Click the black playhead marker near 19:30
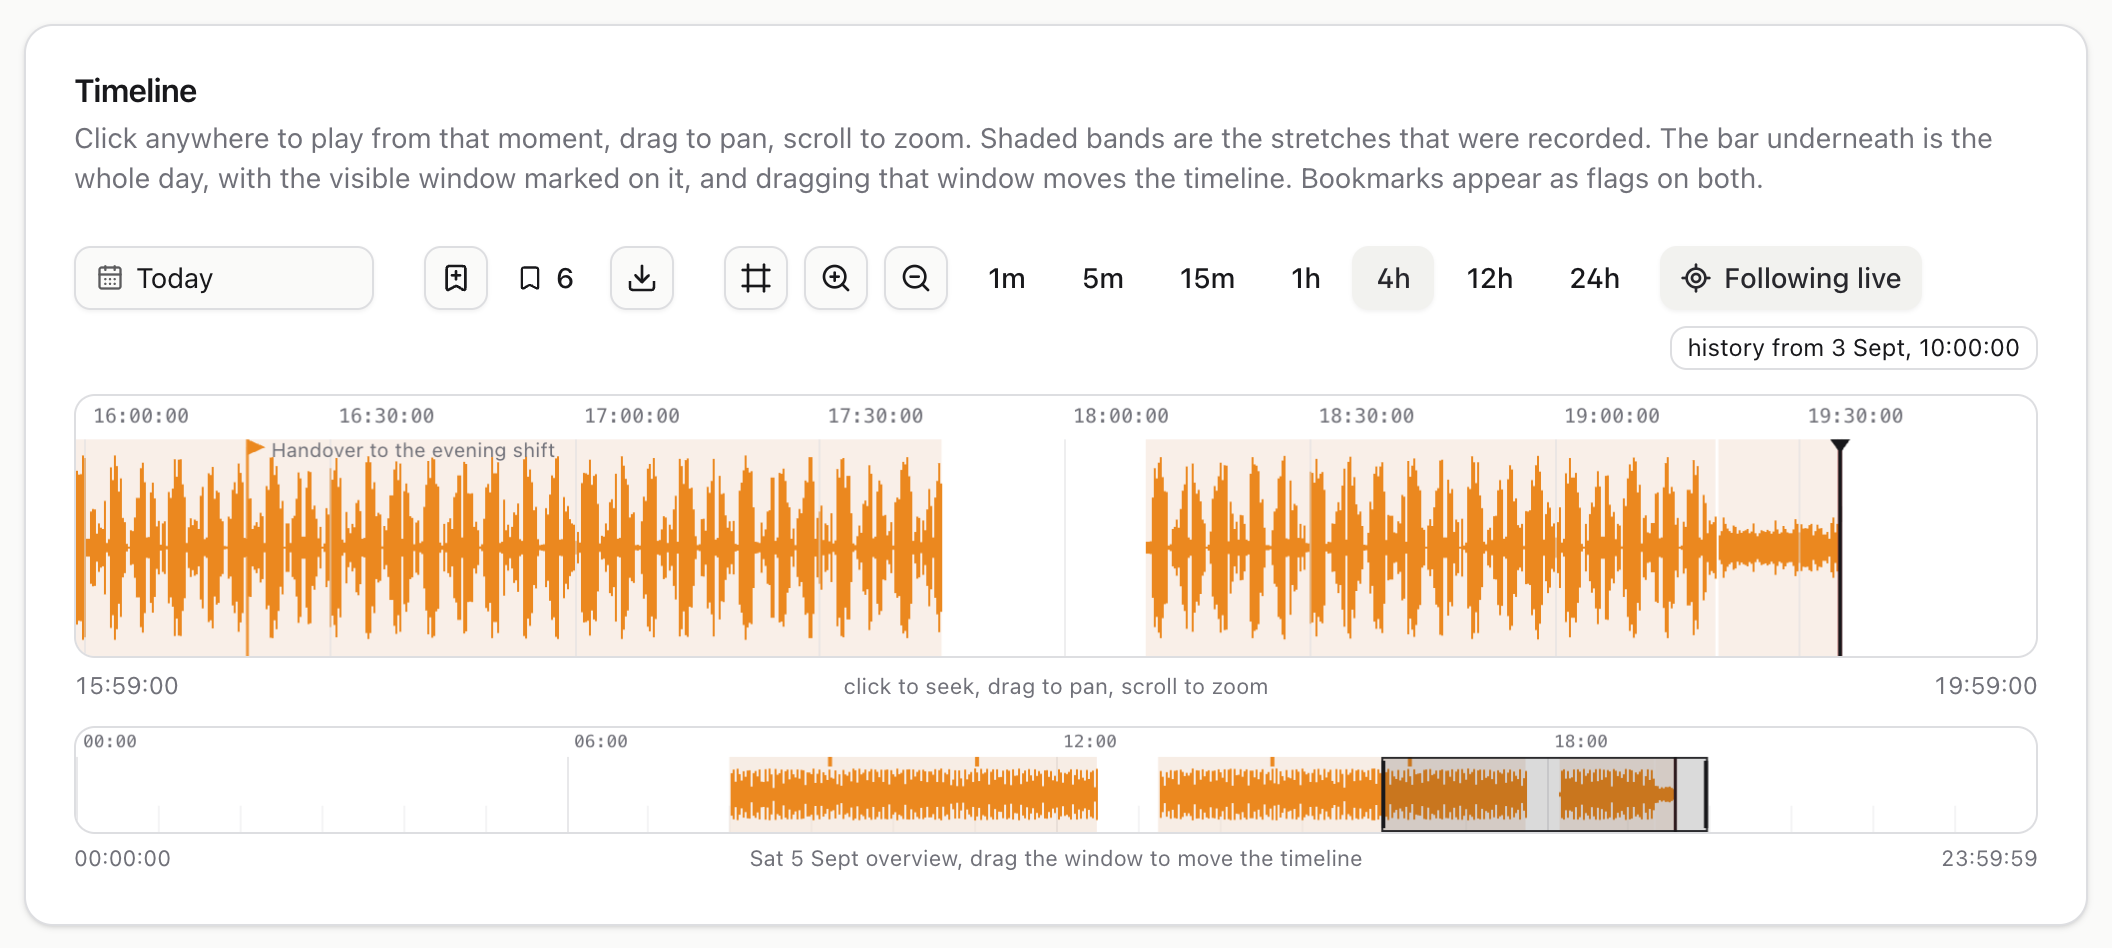This screenshot has height=948, width=2112. pyautogui.click(x=1840, y=446)
